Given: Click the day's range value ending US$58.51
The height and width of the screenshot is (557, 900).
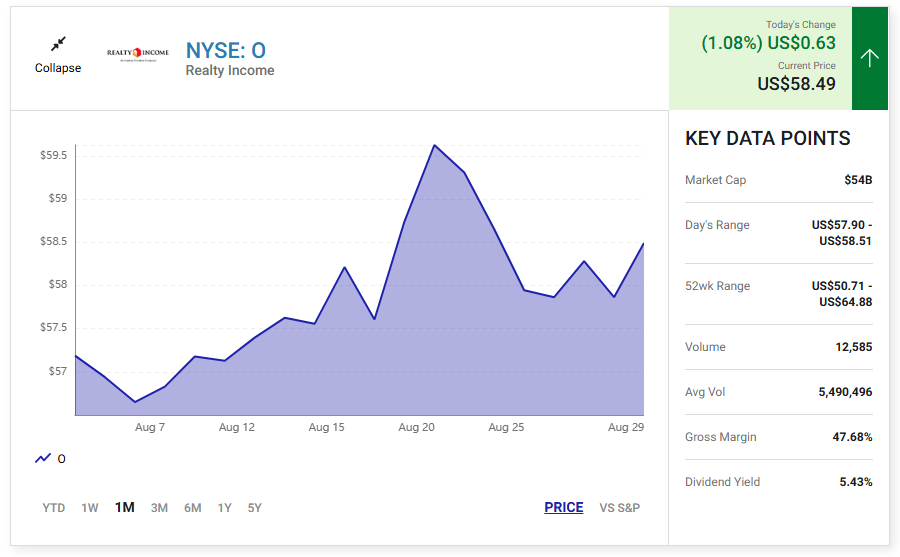Looking at the screenshot, I should click(841, 233).
